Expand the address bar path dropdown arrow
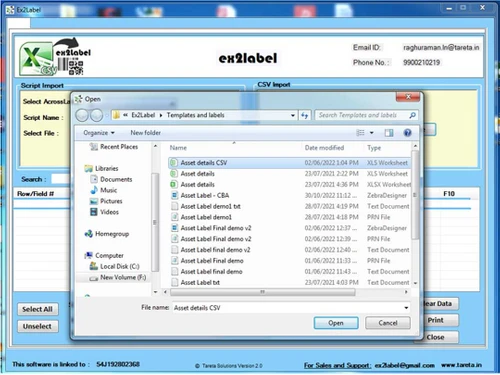 pos(293,115)
